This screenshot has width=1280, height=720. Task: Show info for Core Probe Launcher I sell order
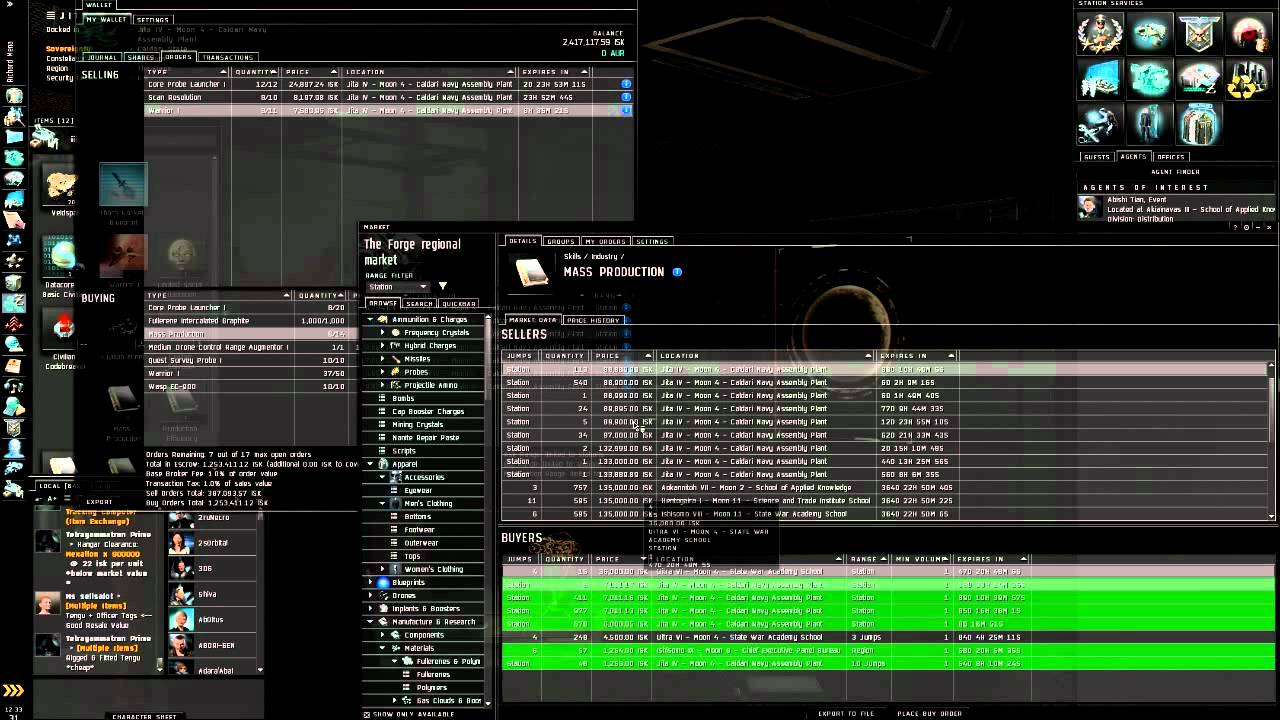(x=627, y=84)
